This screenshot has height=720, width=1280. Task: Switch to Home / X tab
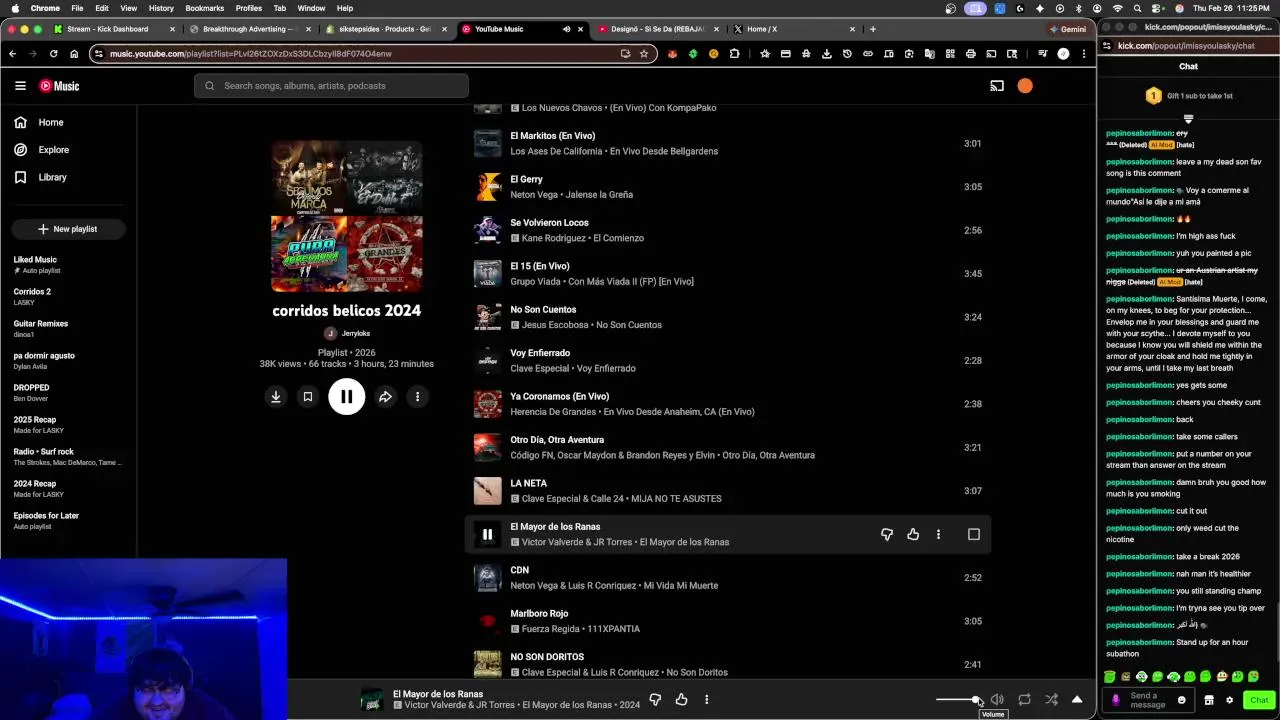tap(795, 29)
